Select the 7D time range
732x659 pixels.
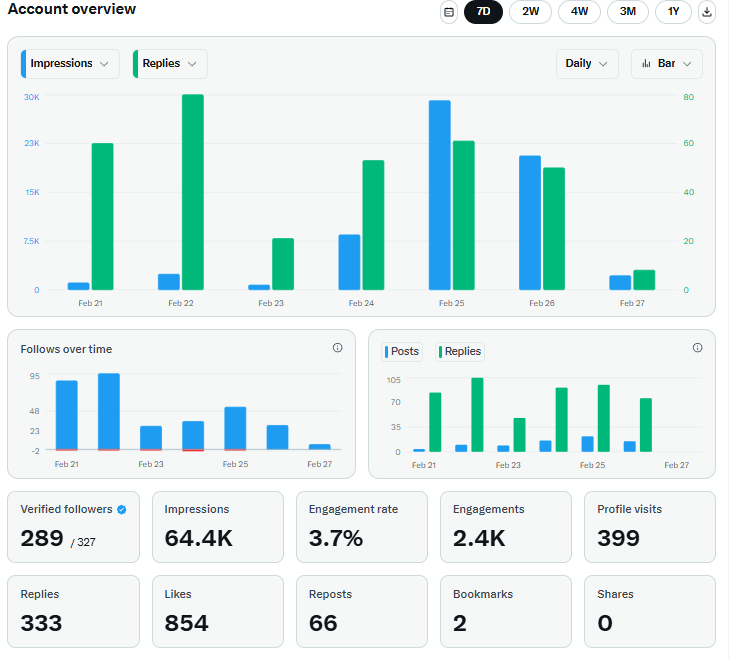[x=483, y=12]
